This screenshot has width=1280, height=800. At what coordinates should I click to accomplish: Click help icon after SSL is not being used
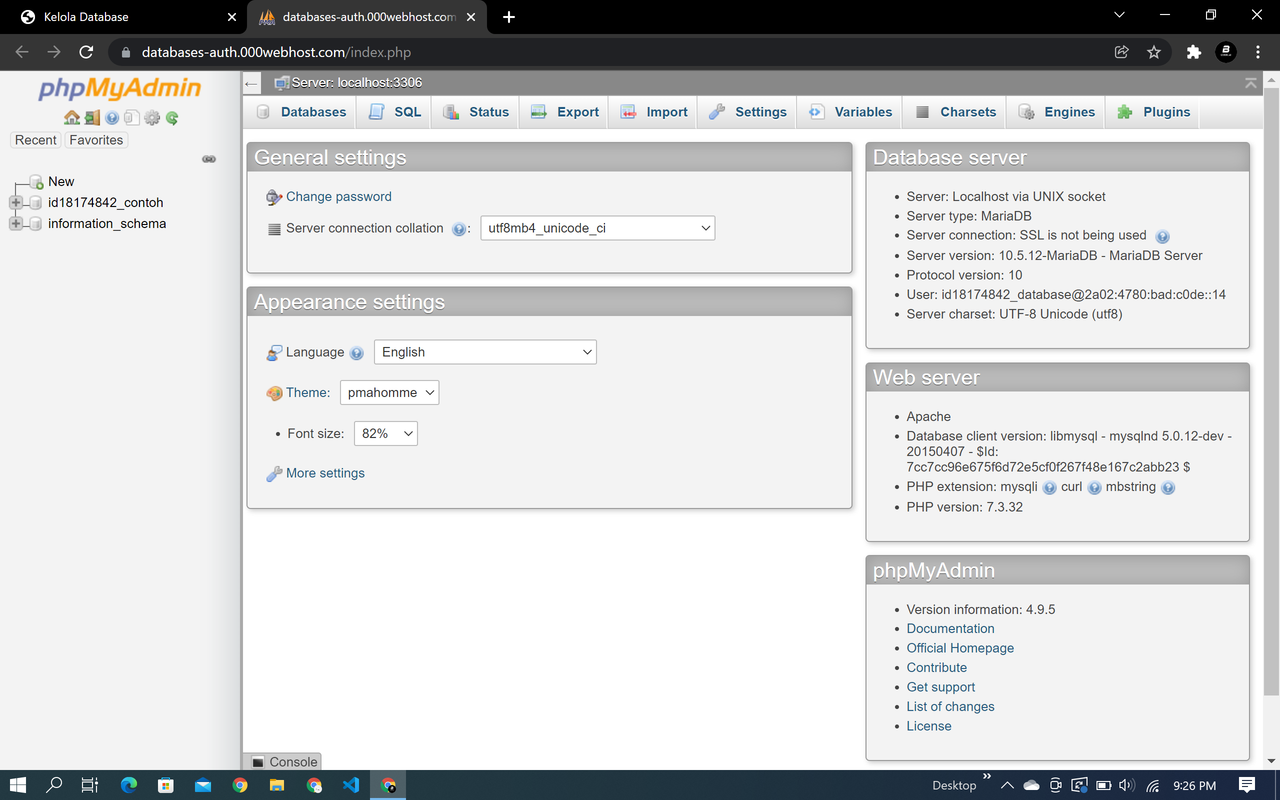tap(1162, 237)
